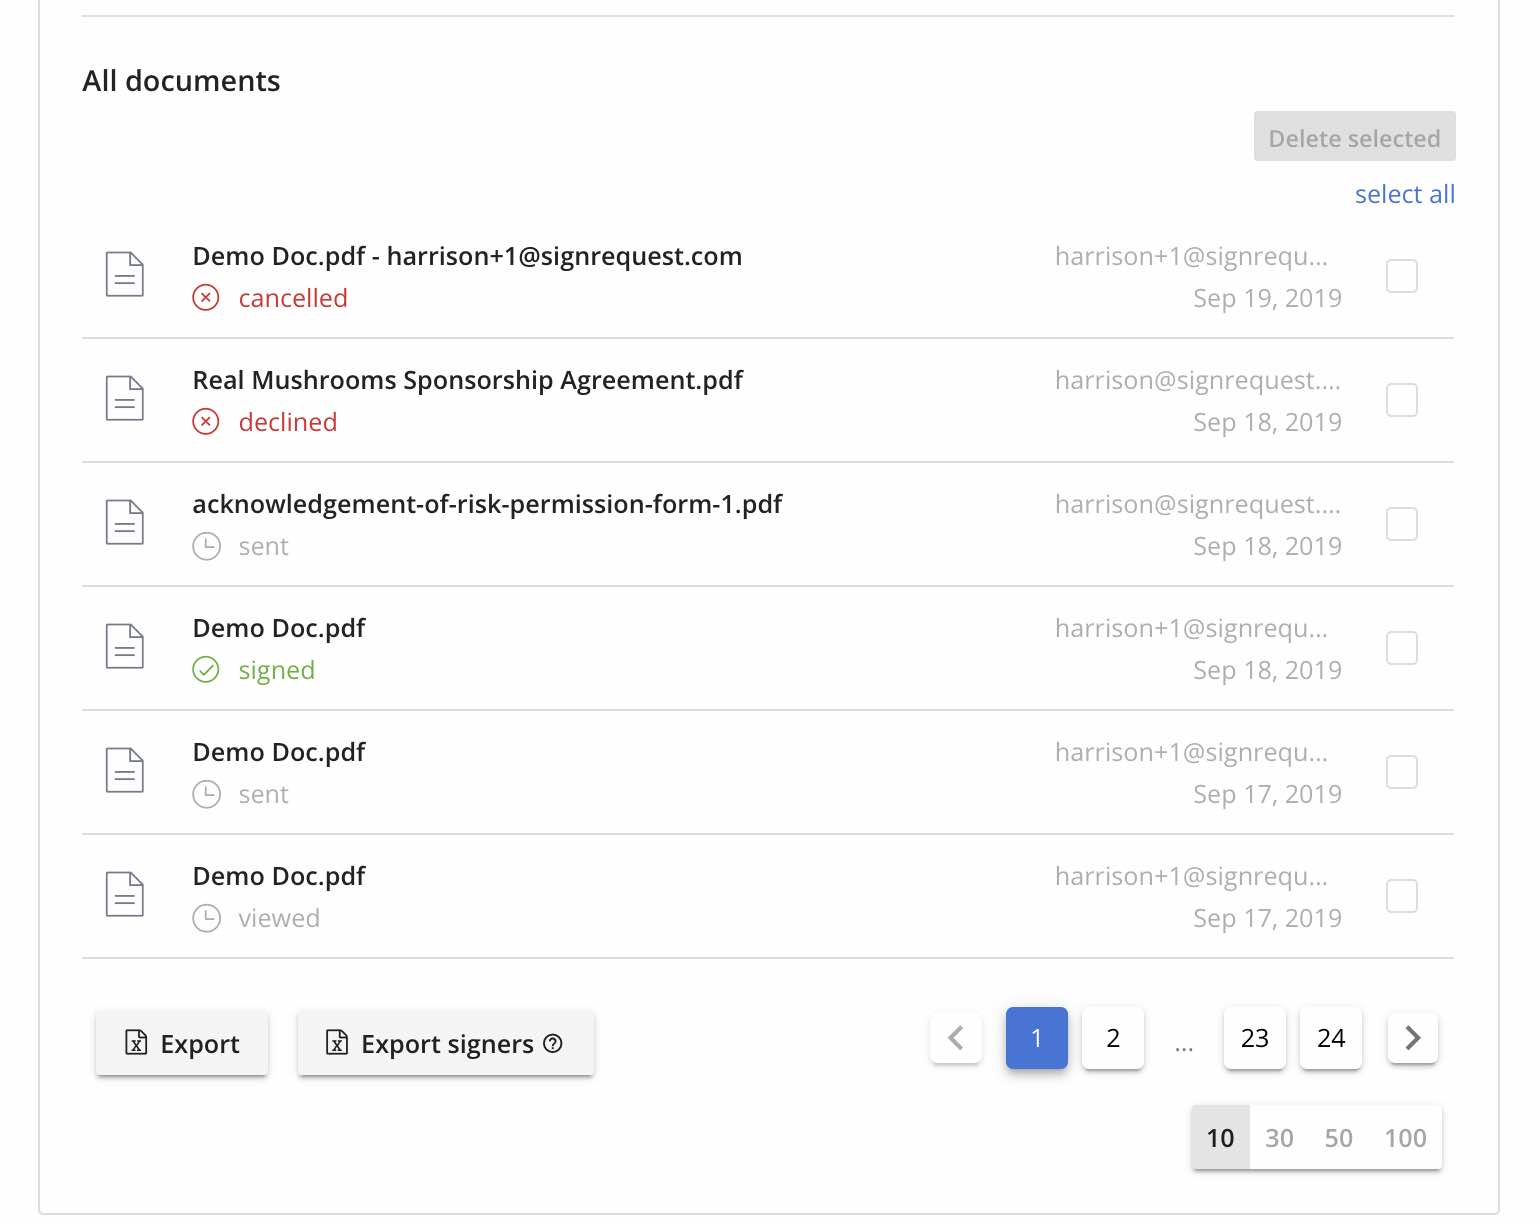Tick checkbox for viewed Demo Doc.pdf
This screenshot has height=1224, width=1540.
point(1402,896)
